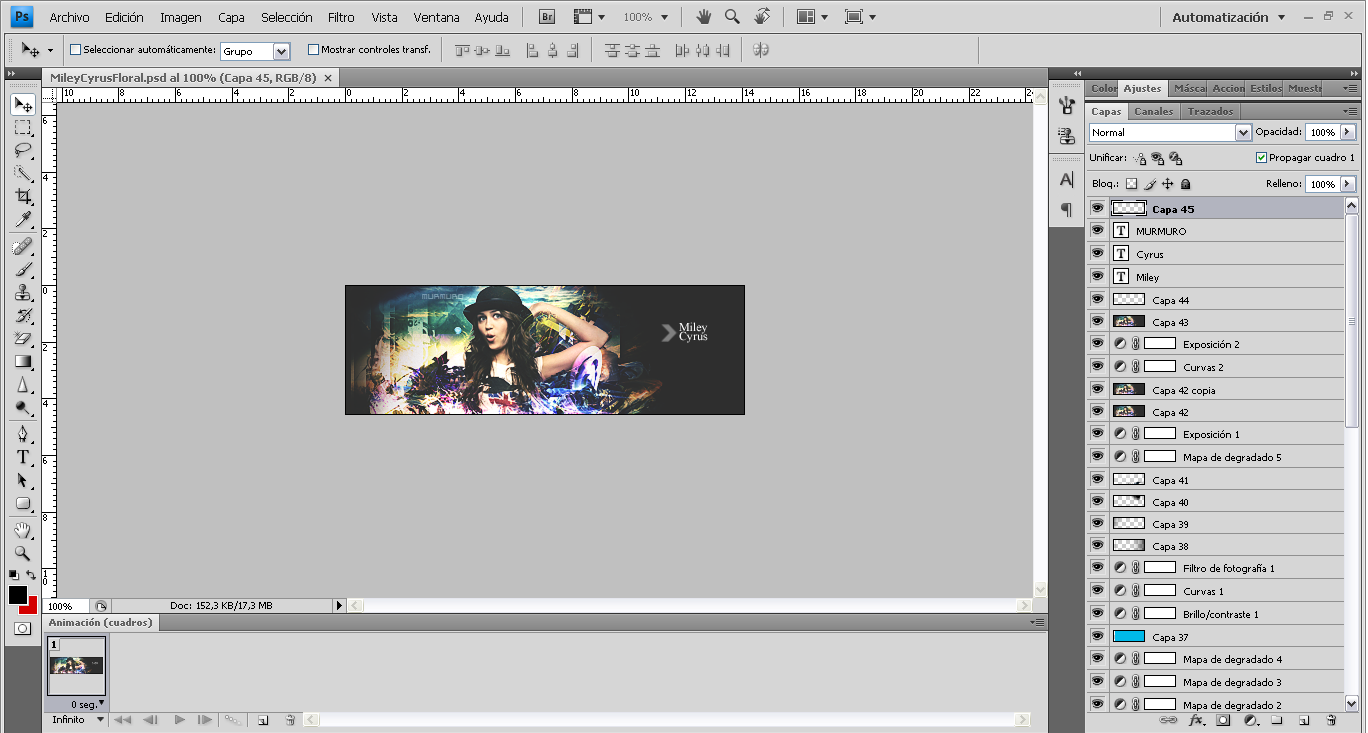Select the Healing Brush tool
Screen dimensions: 1368x733
[23, 246]
